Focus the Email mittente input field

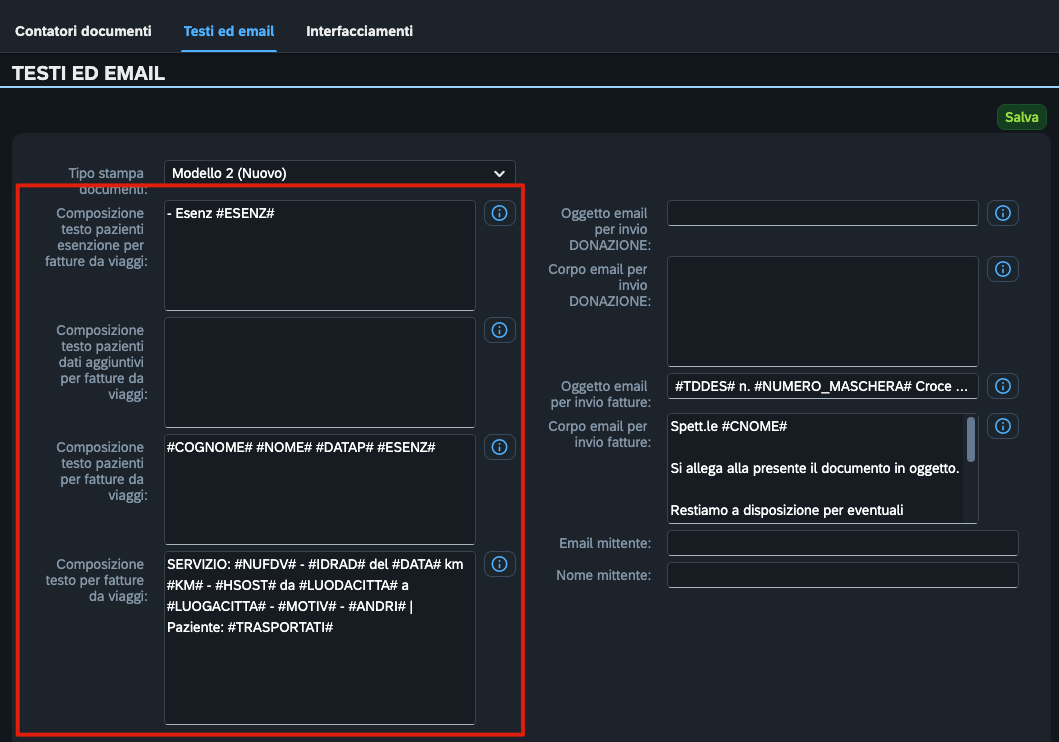842,543
